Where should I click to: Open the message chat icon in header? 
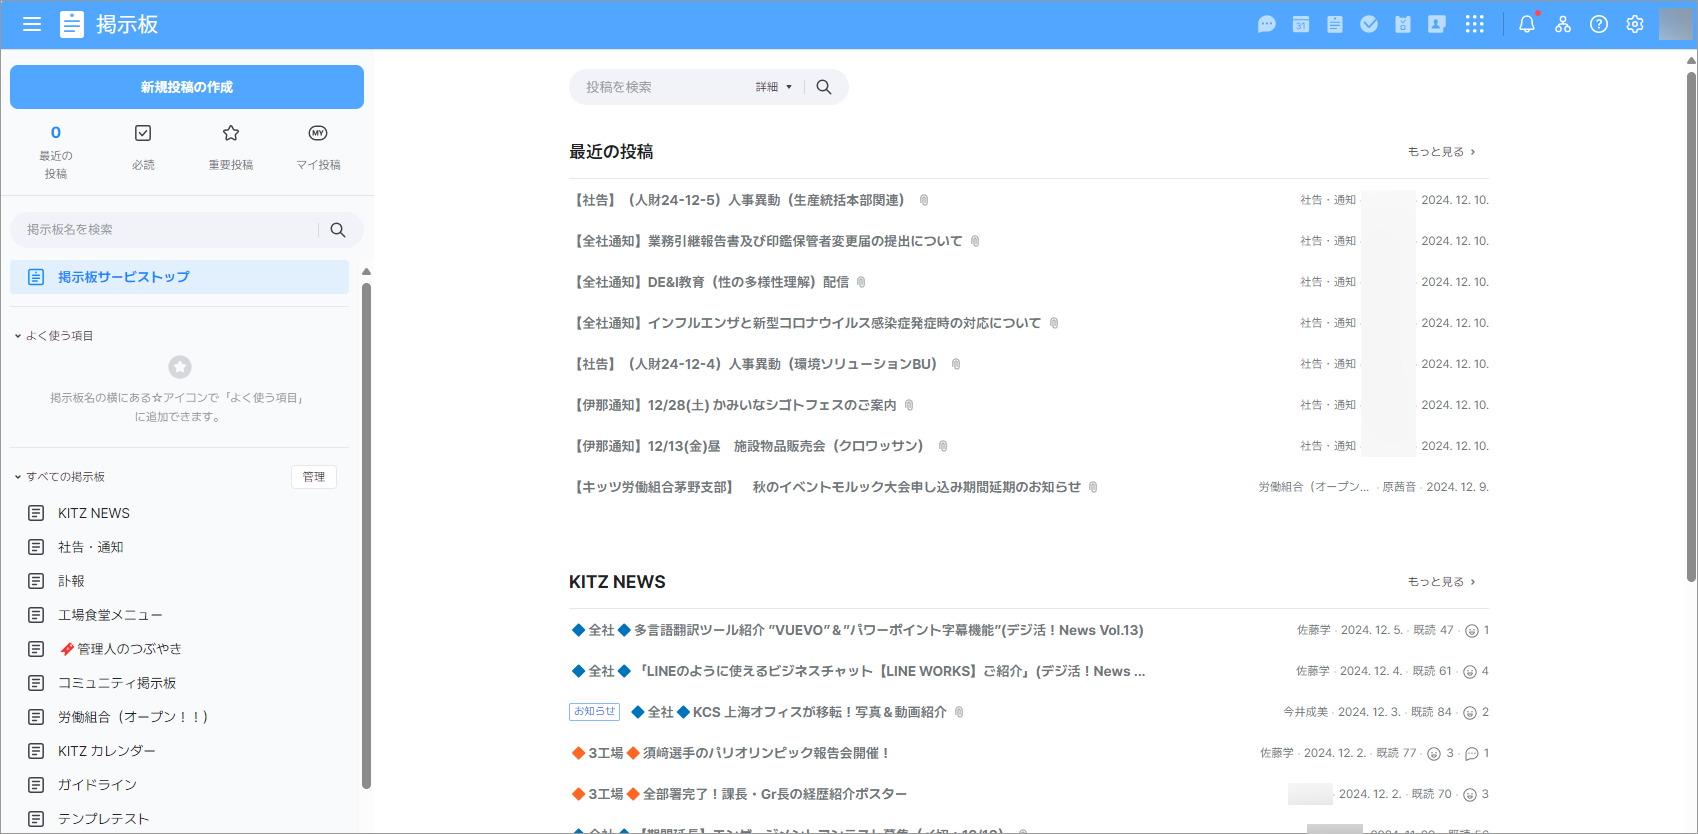pyautogui.click(x=1266, y=25)
